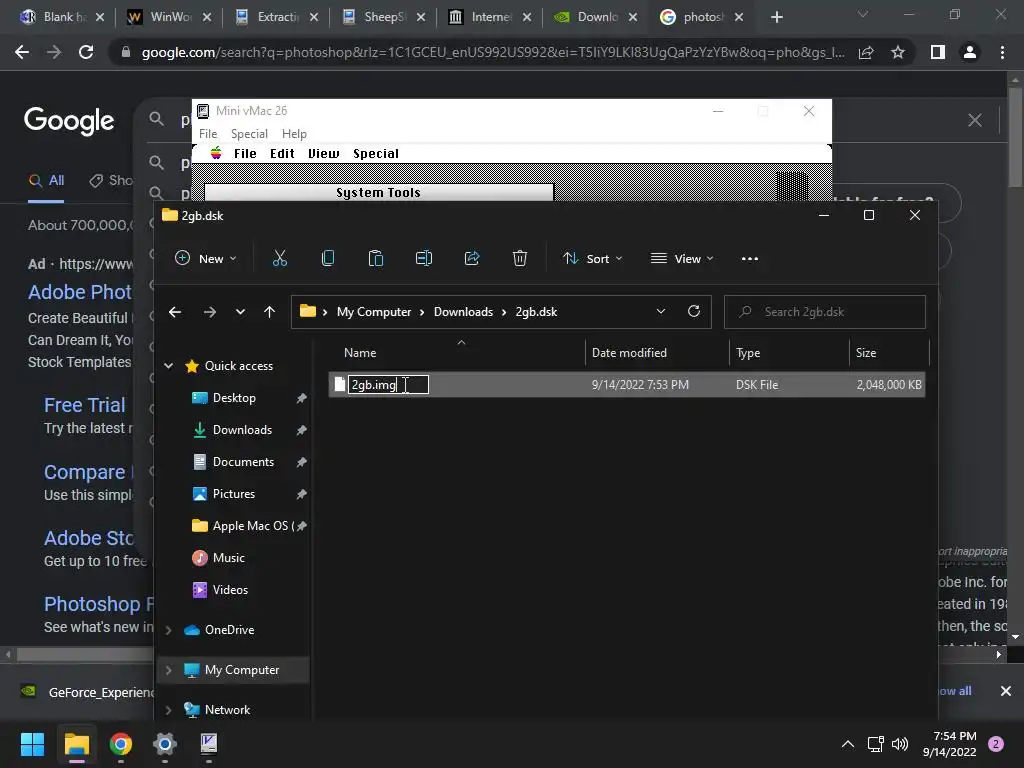Open the New item dropdown in Explorer
This screenshot has height=768, width=1024.
(206, 259)
